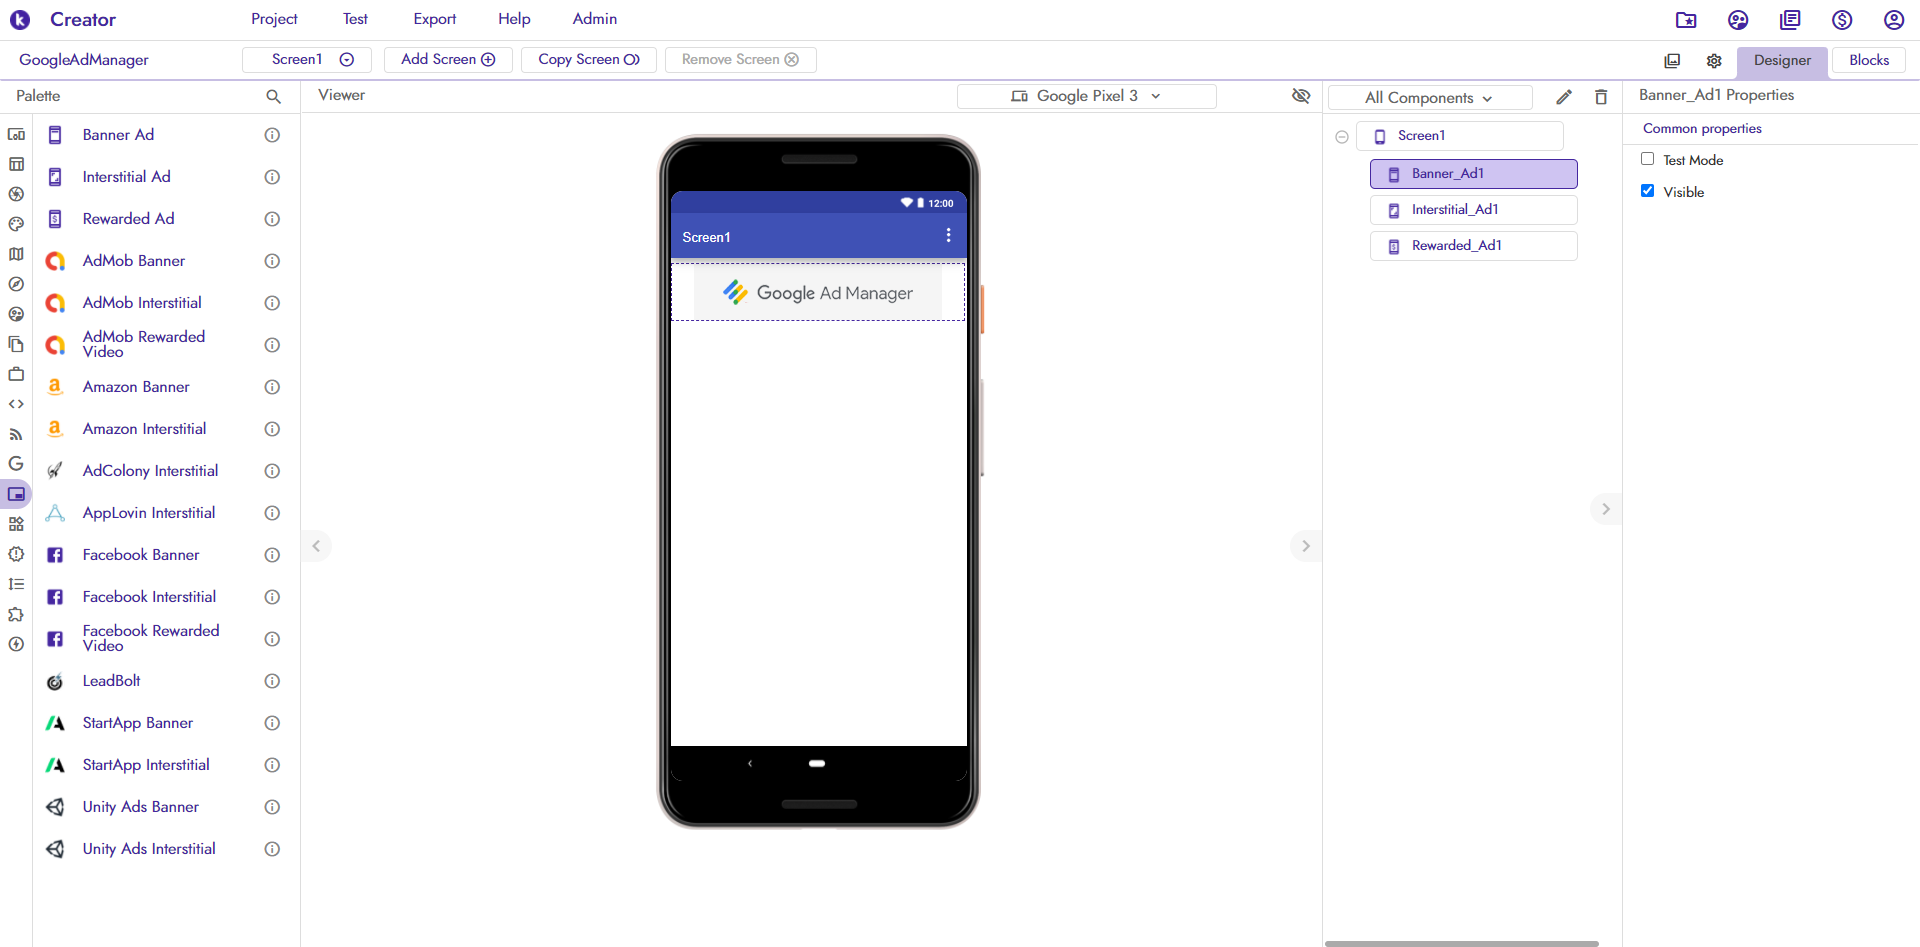Click the horizontal scrollbar under component tree
This screenshot has height=947, width=1920.
point(1461,943)
